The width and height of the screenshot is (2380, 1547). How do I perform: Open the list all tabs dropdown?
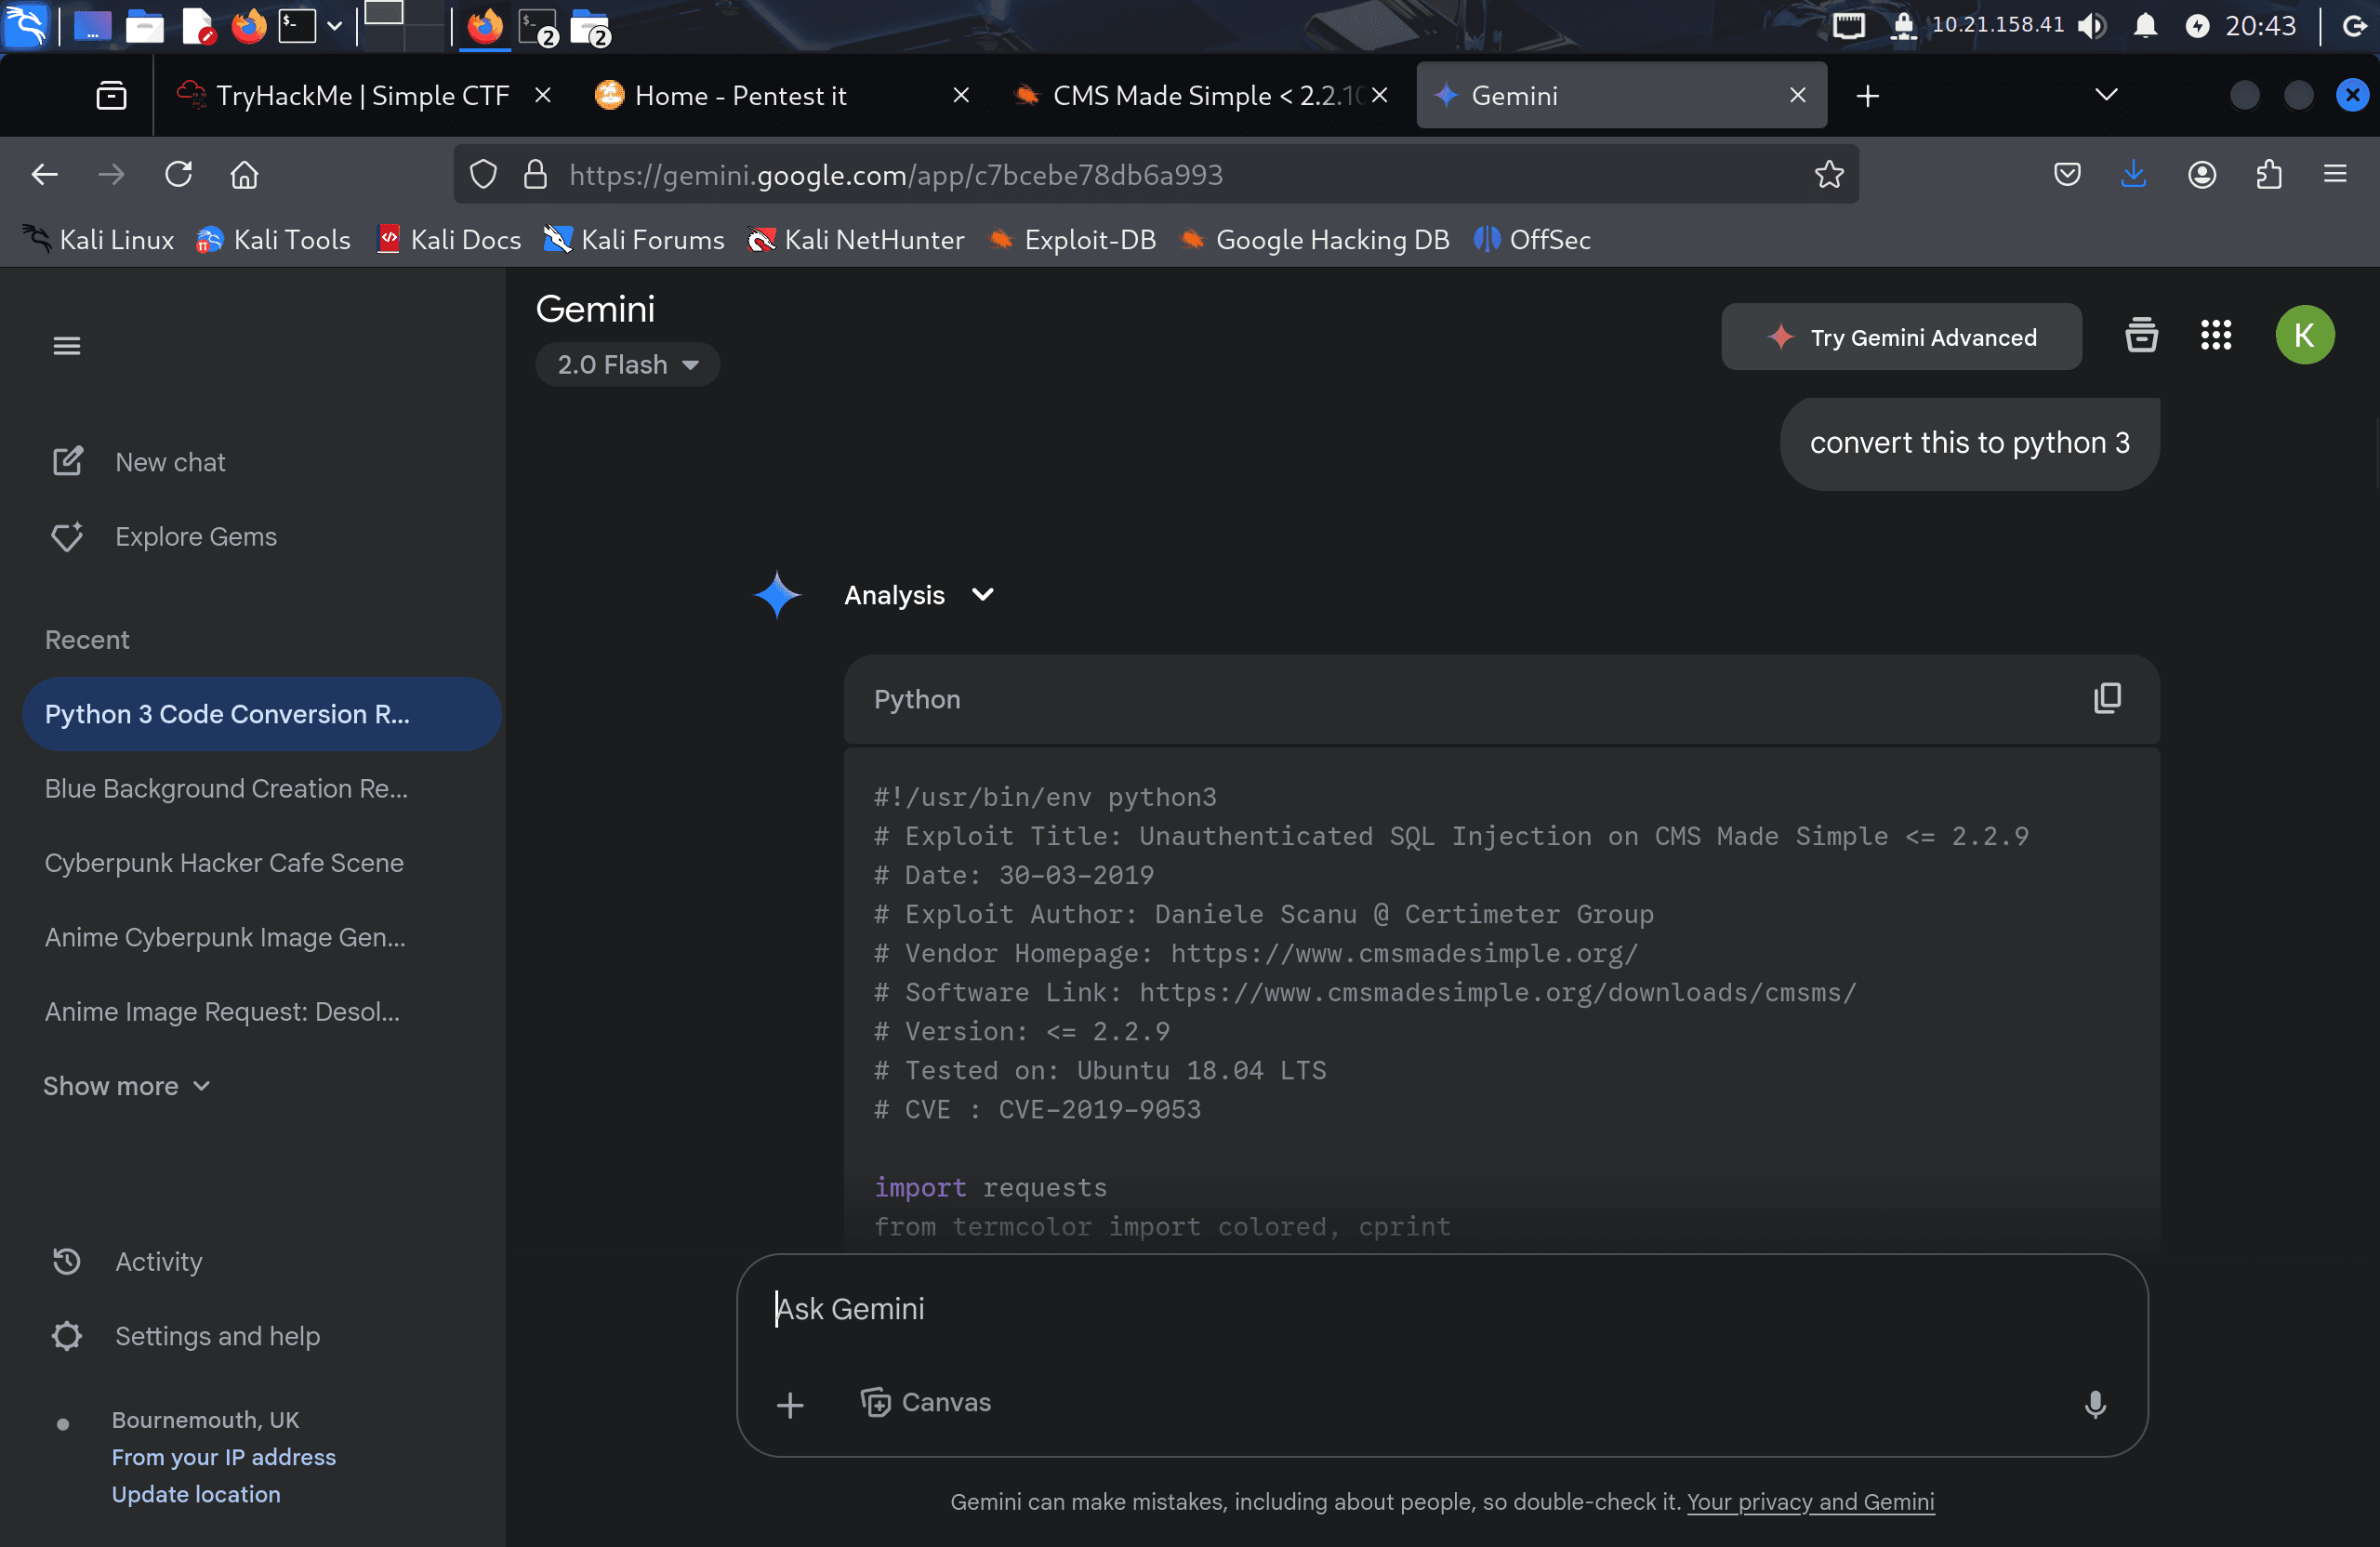pyautogui.click(x=2106, y=95)
